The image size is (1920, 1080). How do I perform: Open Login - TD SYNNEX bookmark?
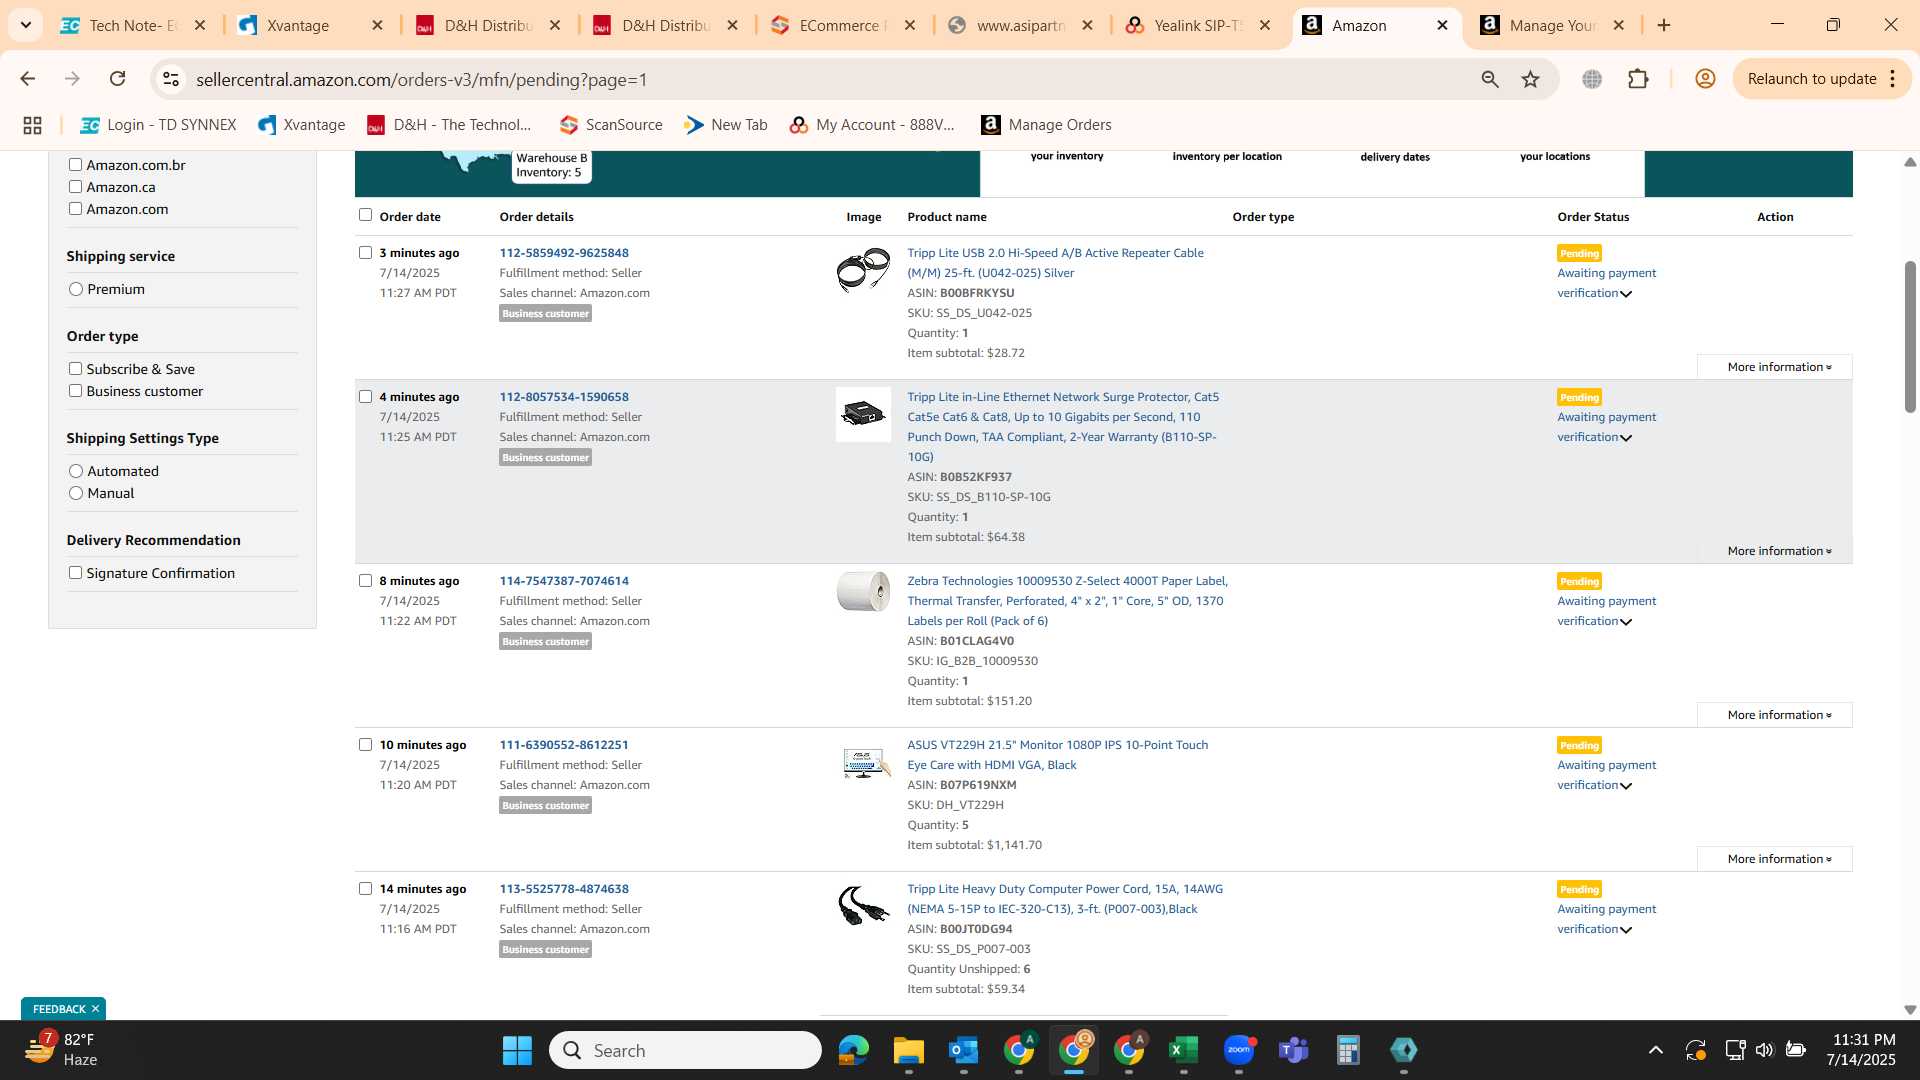pos(159,125)
